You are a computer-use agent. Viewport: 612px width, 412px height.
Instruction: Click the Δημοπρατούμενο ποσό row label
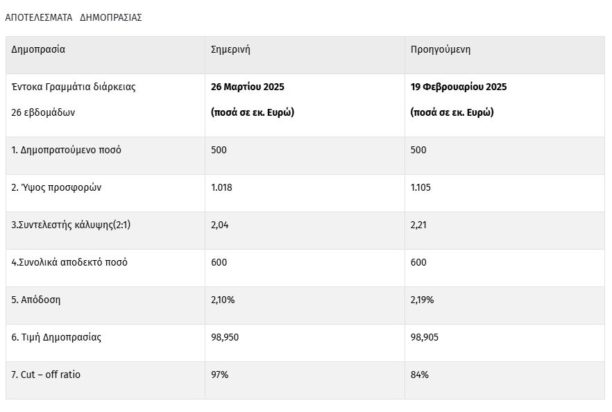click(66, 150)
